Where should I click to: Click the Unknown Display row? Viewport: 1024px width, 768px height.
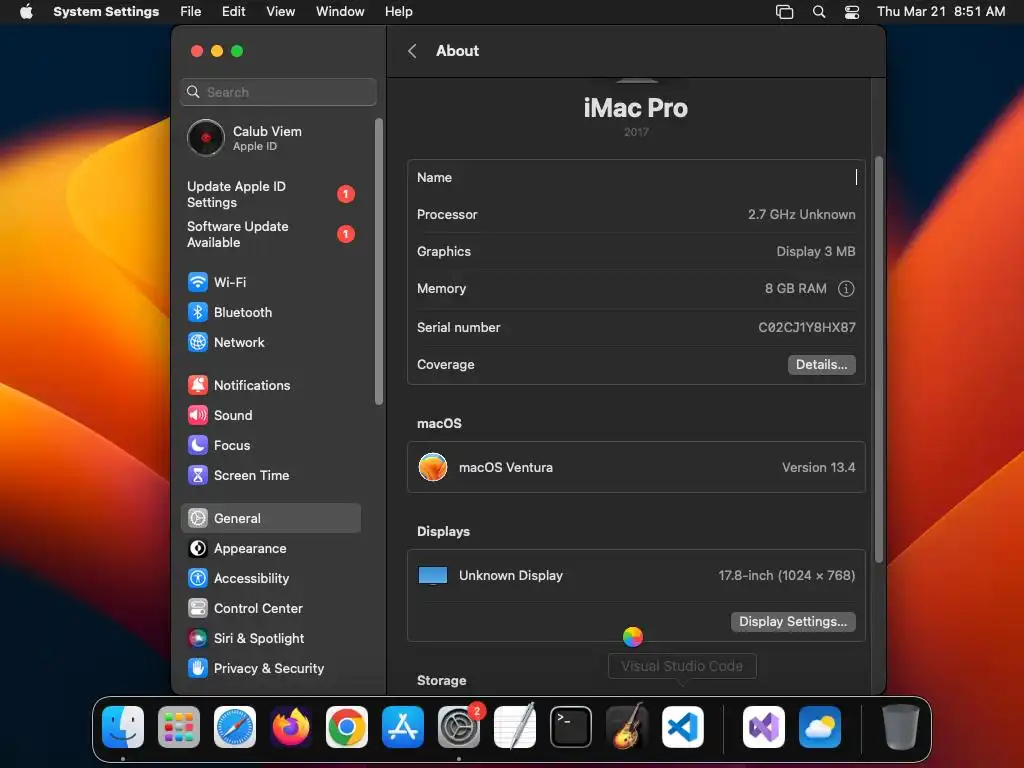point(636,575)
